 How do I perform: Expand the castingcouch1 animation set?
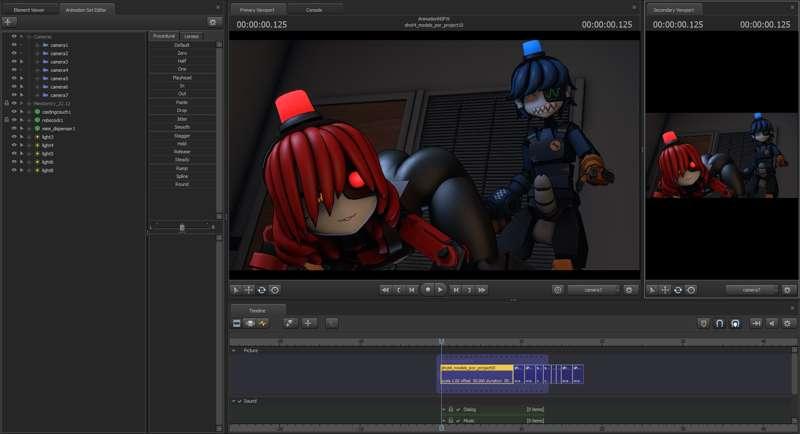29,112
